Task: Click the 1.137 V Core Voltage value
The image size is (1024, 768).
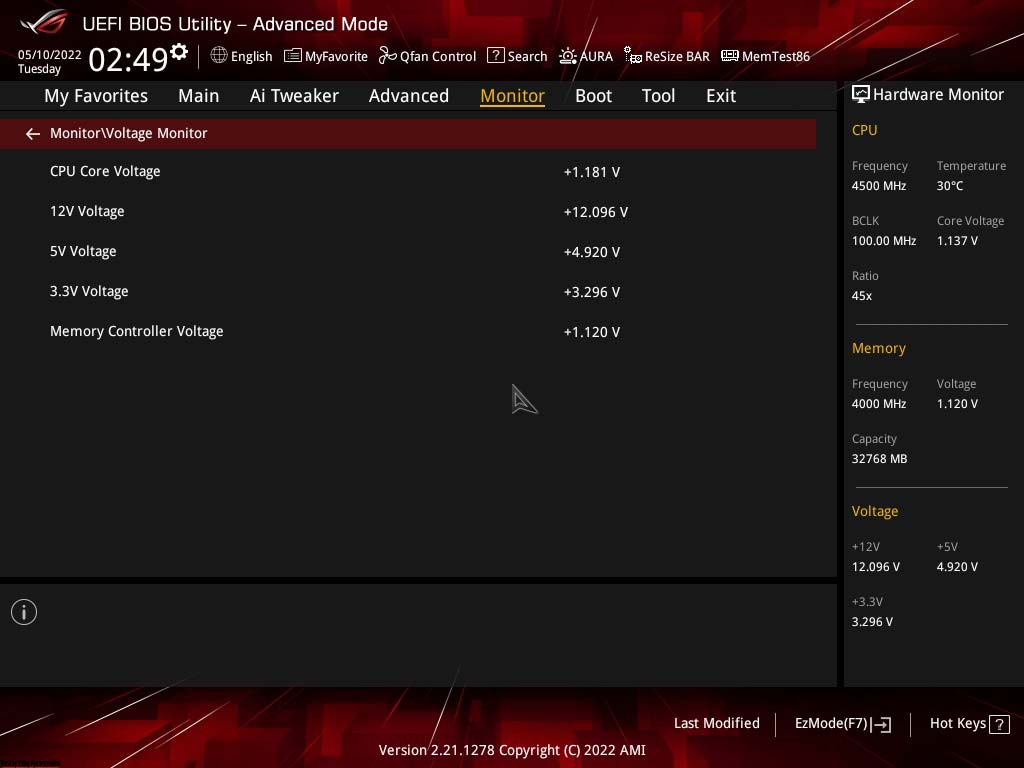Action: coord(957,240)
